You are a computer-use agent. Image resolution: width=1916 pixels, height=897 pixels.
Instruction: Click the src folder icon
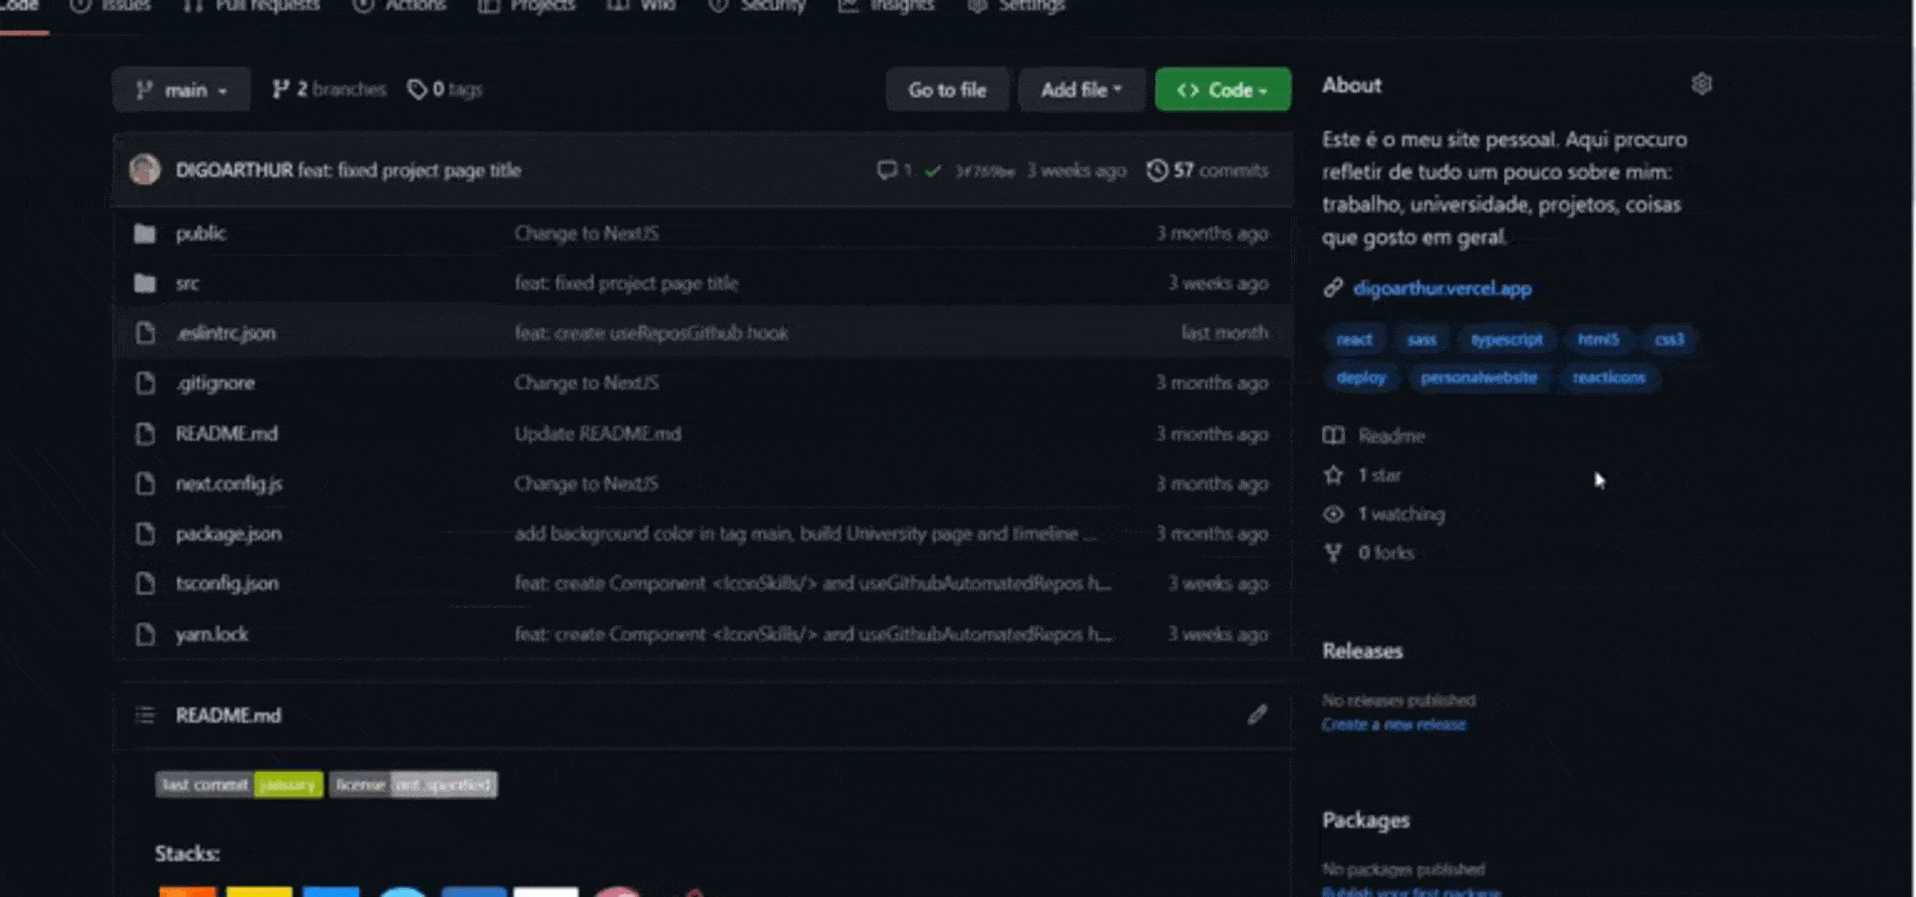pos(145,283)
